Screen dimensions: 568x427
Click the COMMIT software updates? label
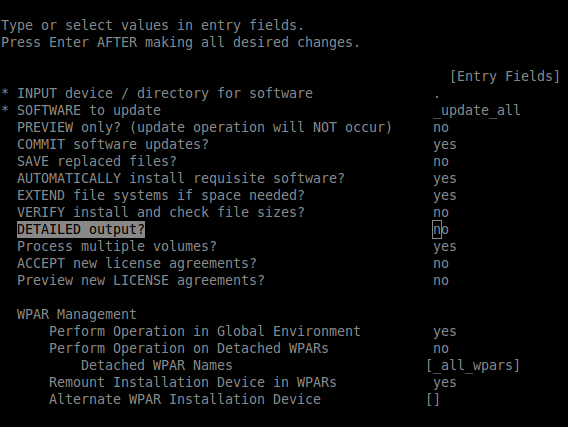tap(113, 145)
